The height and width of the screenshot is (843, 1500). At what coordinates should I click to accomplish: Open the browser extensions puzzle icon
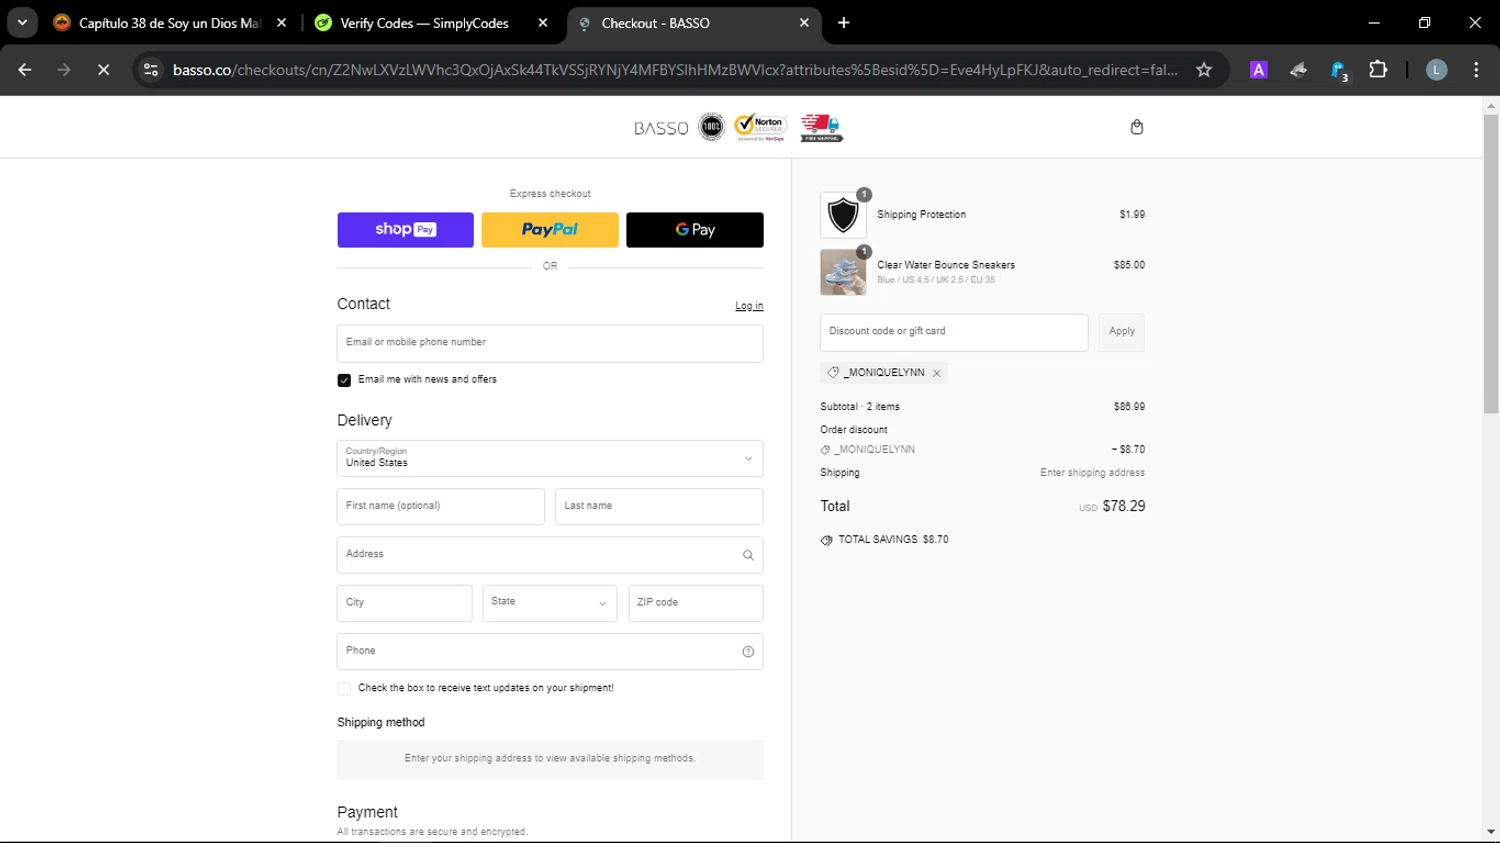pos(1378,70)
